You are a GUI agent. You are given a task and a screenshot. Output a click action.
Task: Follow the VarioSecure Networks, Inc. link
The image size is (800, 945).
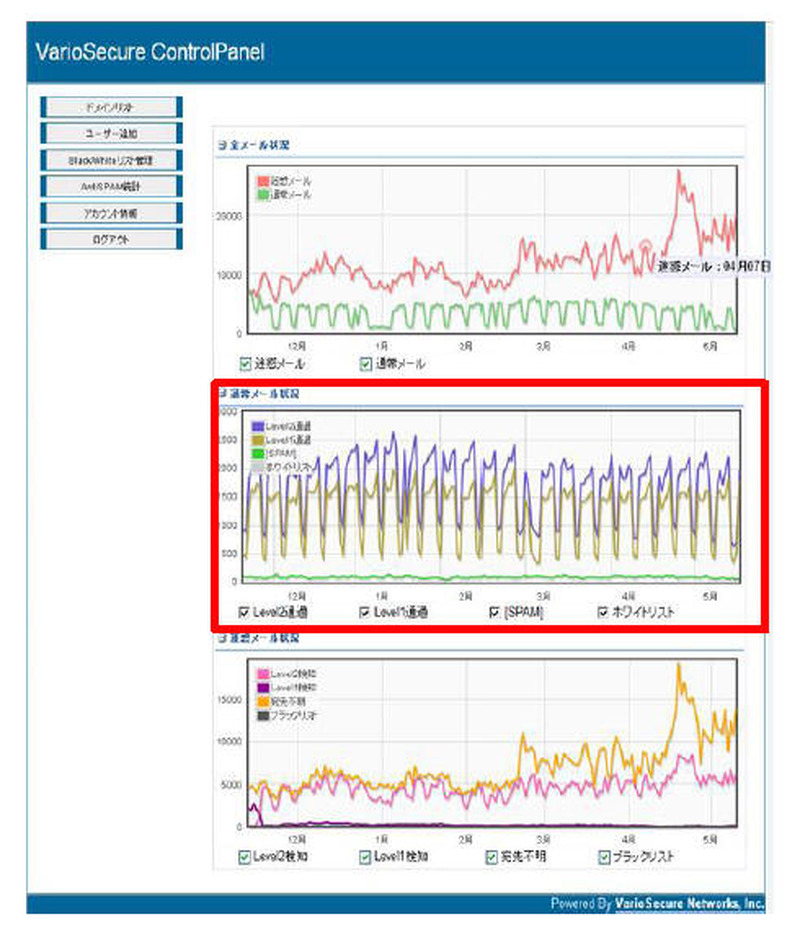point(689,904)
